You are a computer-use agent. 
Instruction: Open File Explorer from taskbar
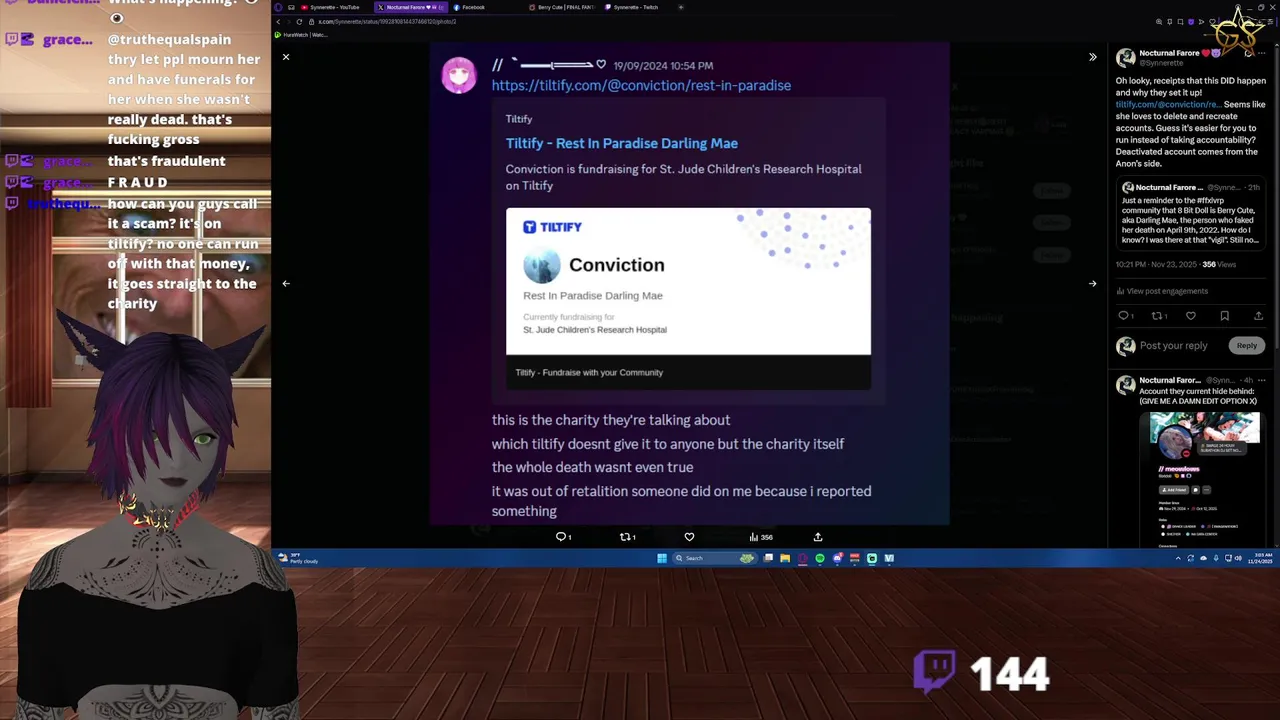click(785, 558)
